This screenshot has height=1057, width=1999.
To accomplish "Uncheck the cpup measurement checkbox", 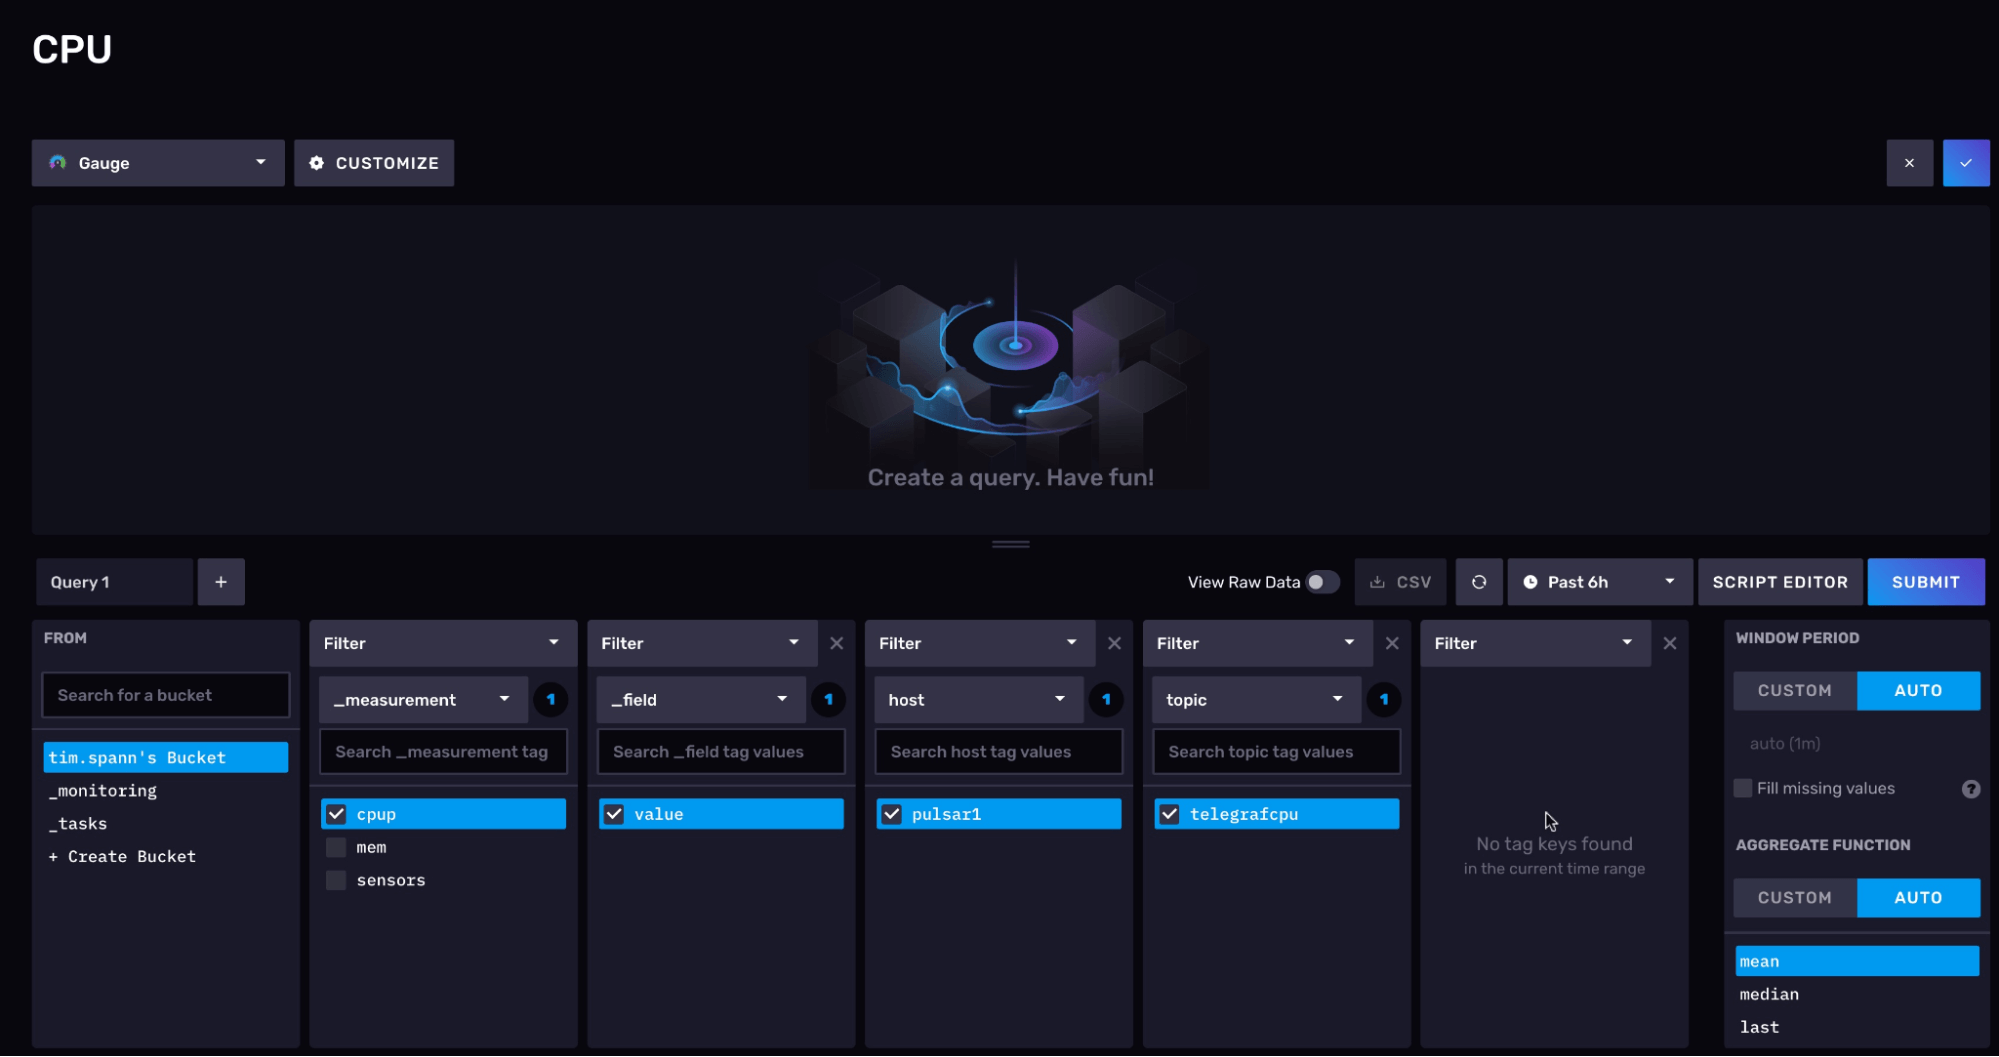I will click(x=336, y=813).
